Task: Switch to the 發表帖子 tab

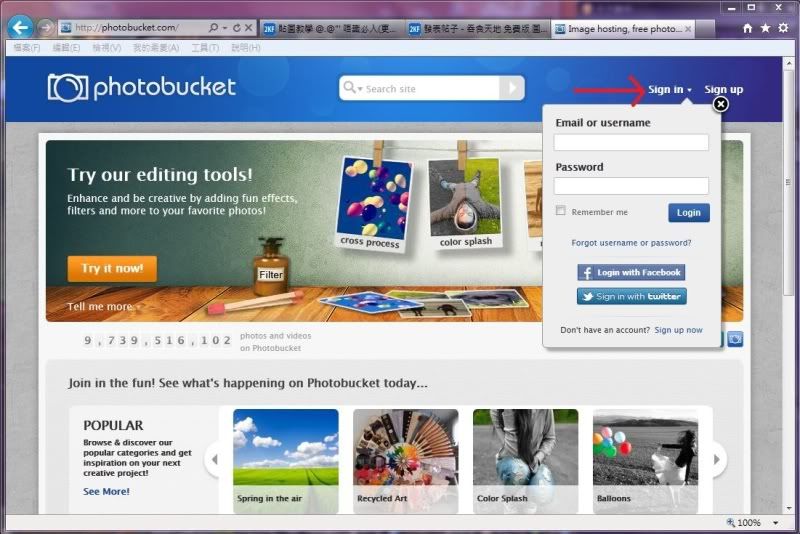Action: pyautogui.click(x=478, y=29)
